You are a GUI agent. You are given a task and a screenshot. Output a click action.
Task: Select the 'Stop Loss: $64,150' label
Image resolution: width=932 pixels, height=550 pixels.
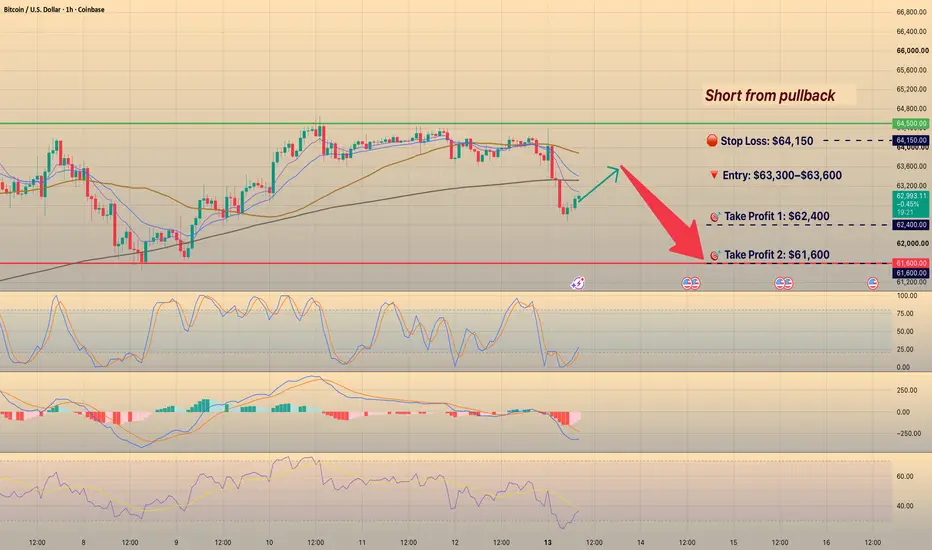point(767,141)
